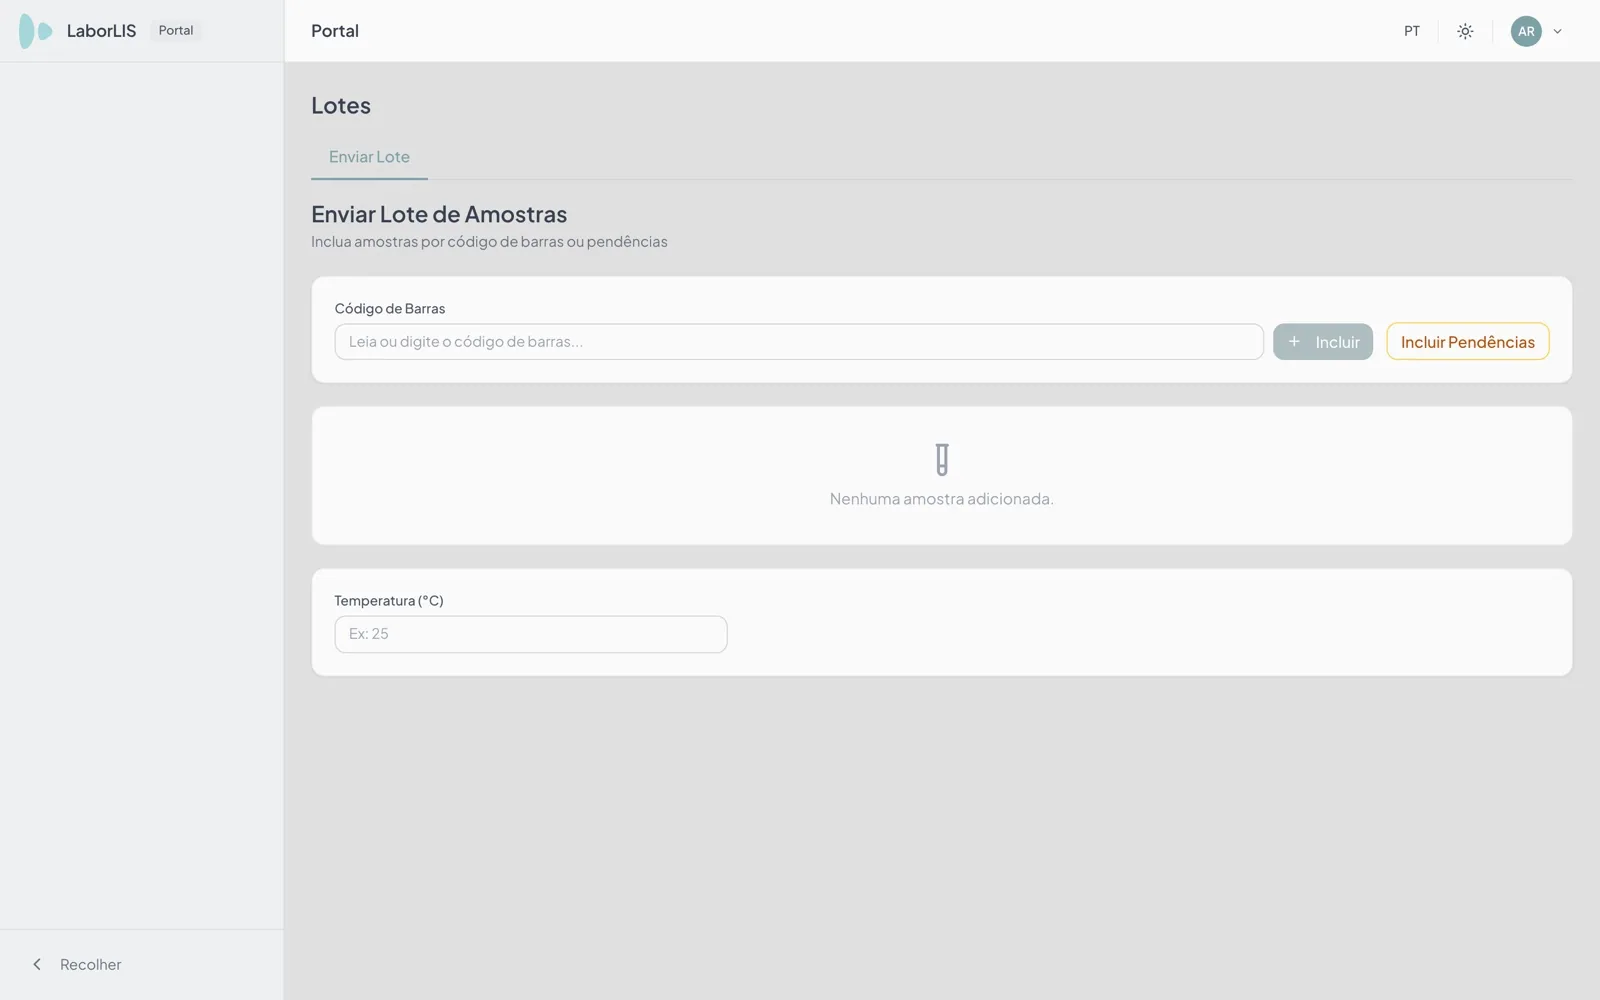Click the plus icon on Incluir

click(1294, 342)
